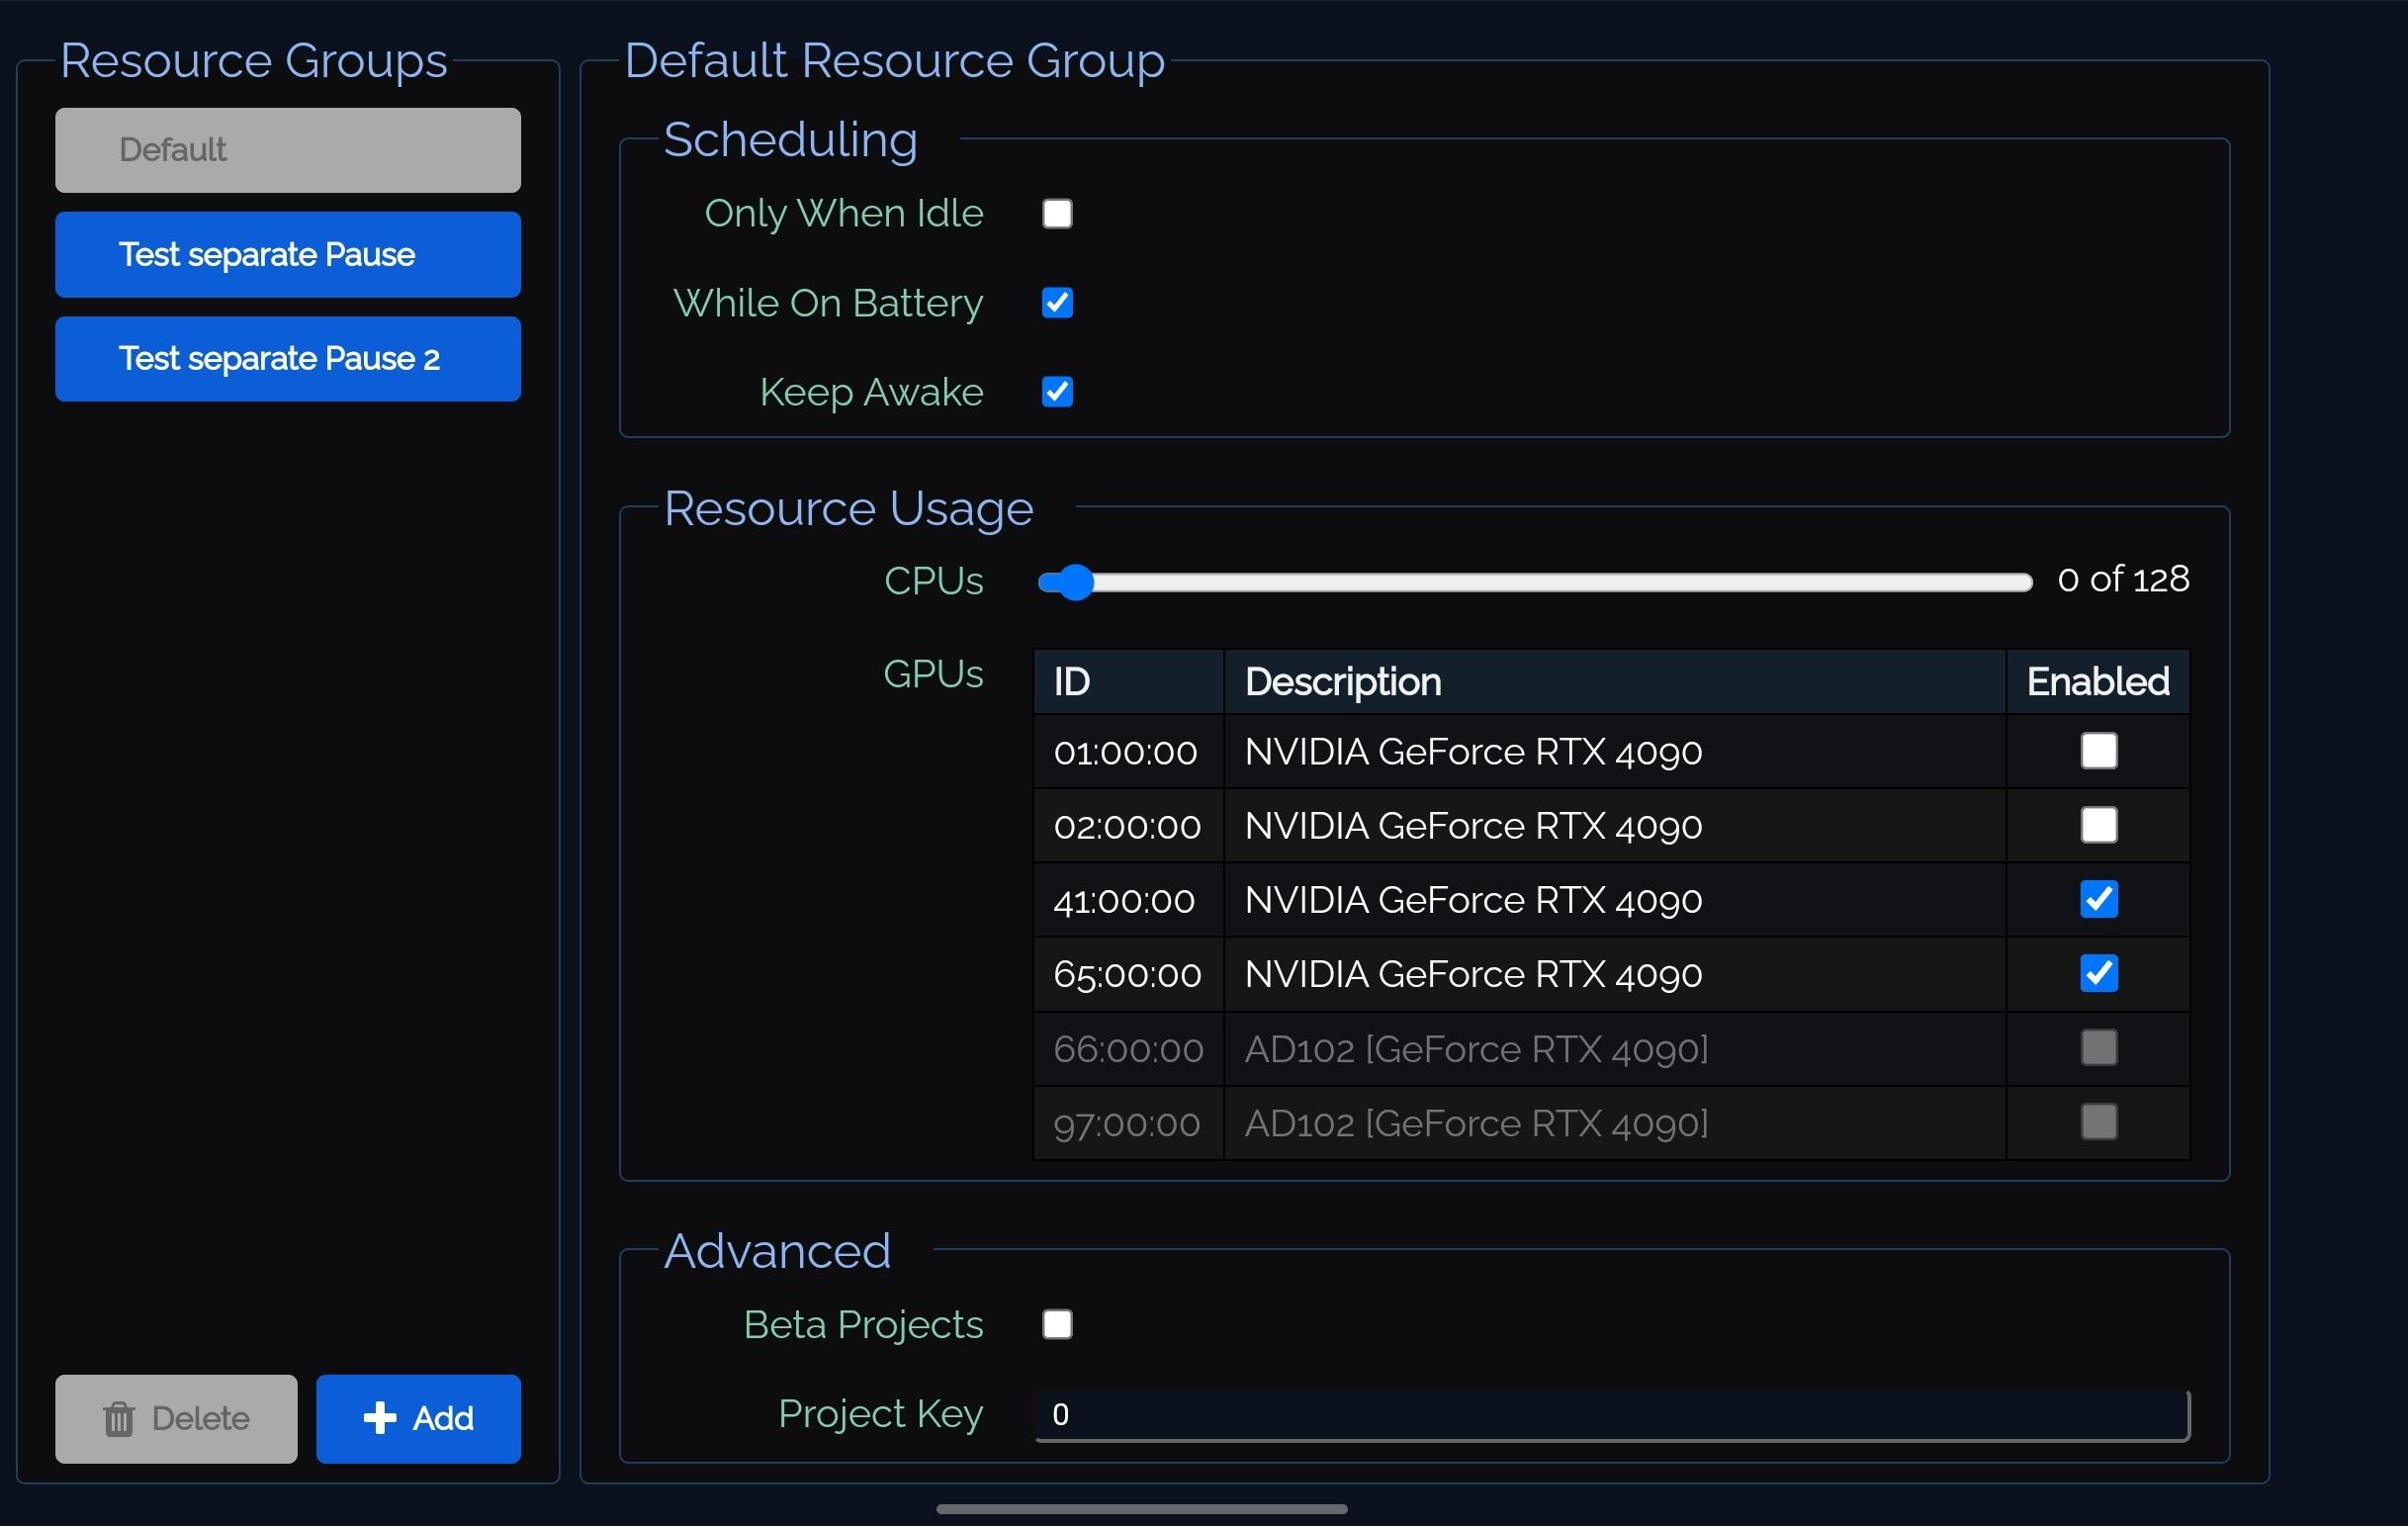
Task: Click the horizontal scrollbar at bottom
Action: [x=1141, y=1509]
